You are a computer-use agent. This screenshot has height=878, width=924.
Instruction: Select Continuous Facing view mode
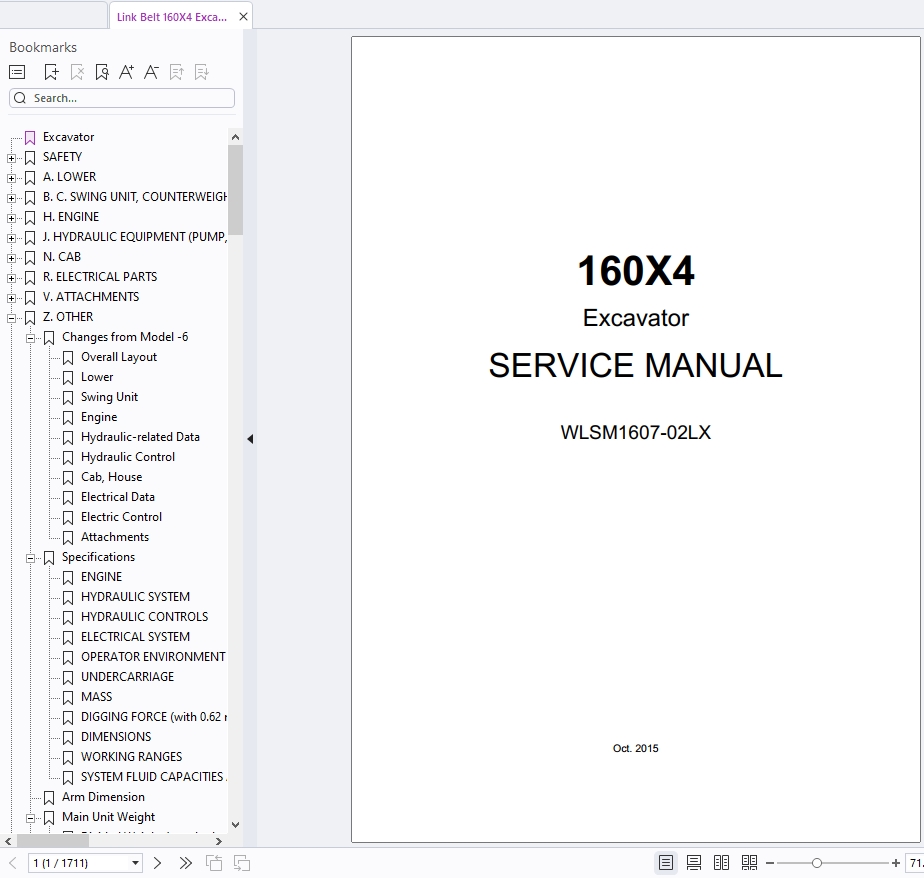tap(750, 863)
